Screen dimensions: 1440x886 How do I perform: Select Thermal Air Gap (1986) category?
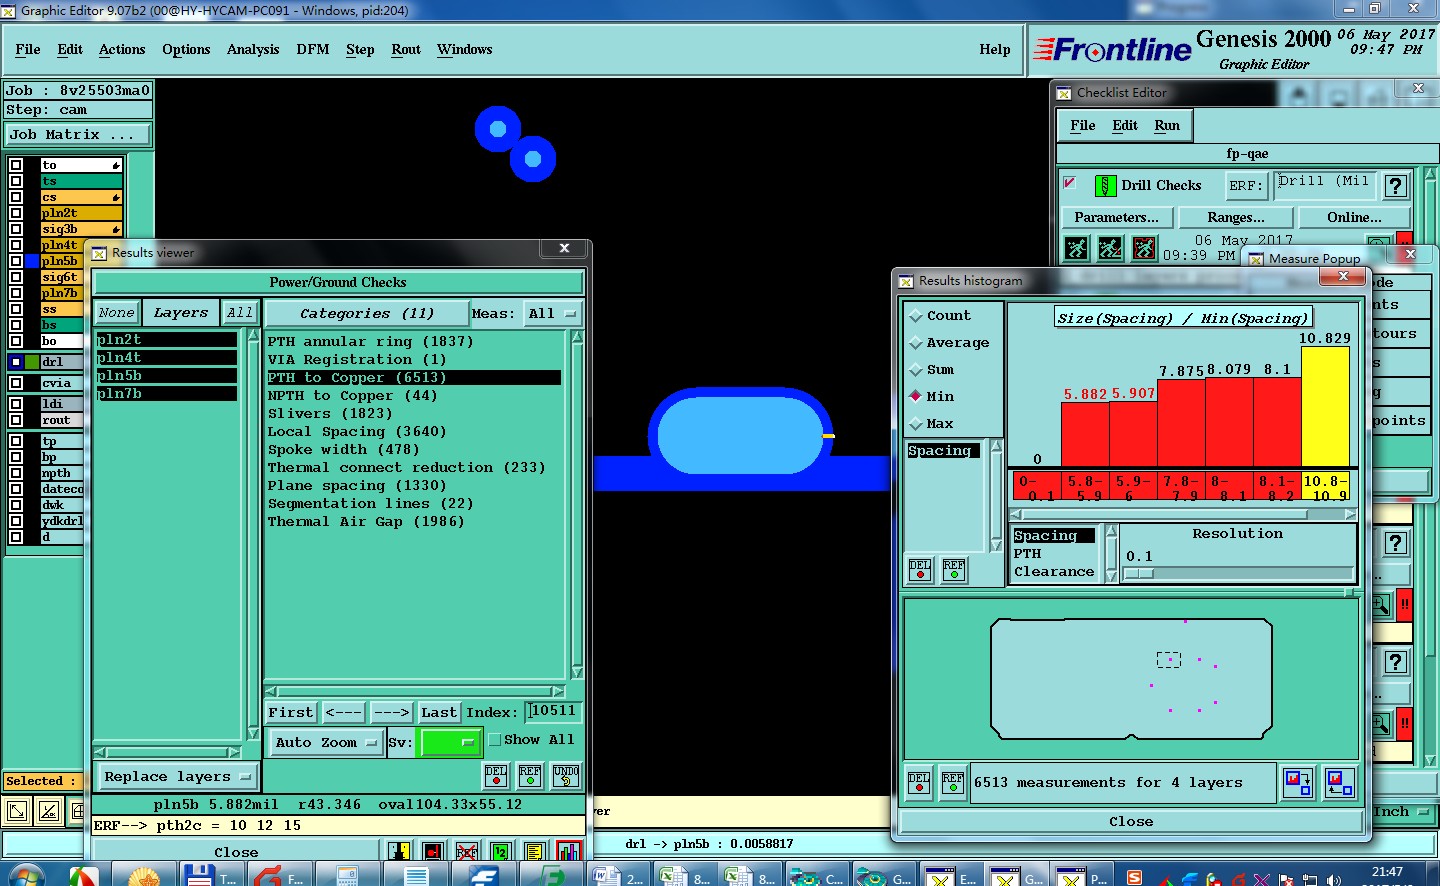coord(366,521)
